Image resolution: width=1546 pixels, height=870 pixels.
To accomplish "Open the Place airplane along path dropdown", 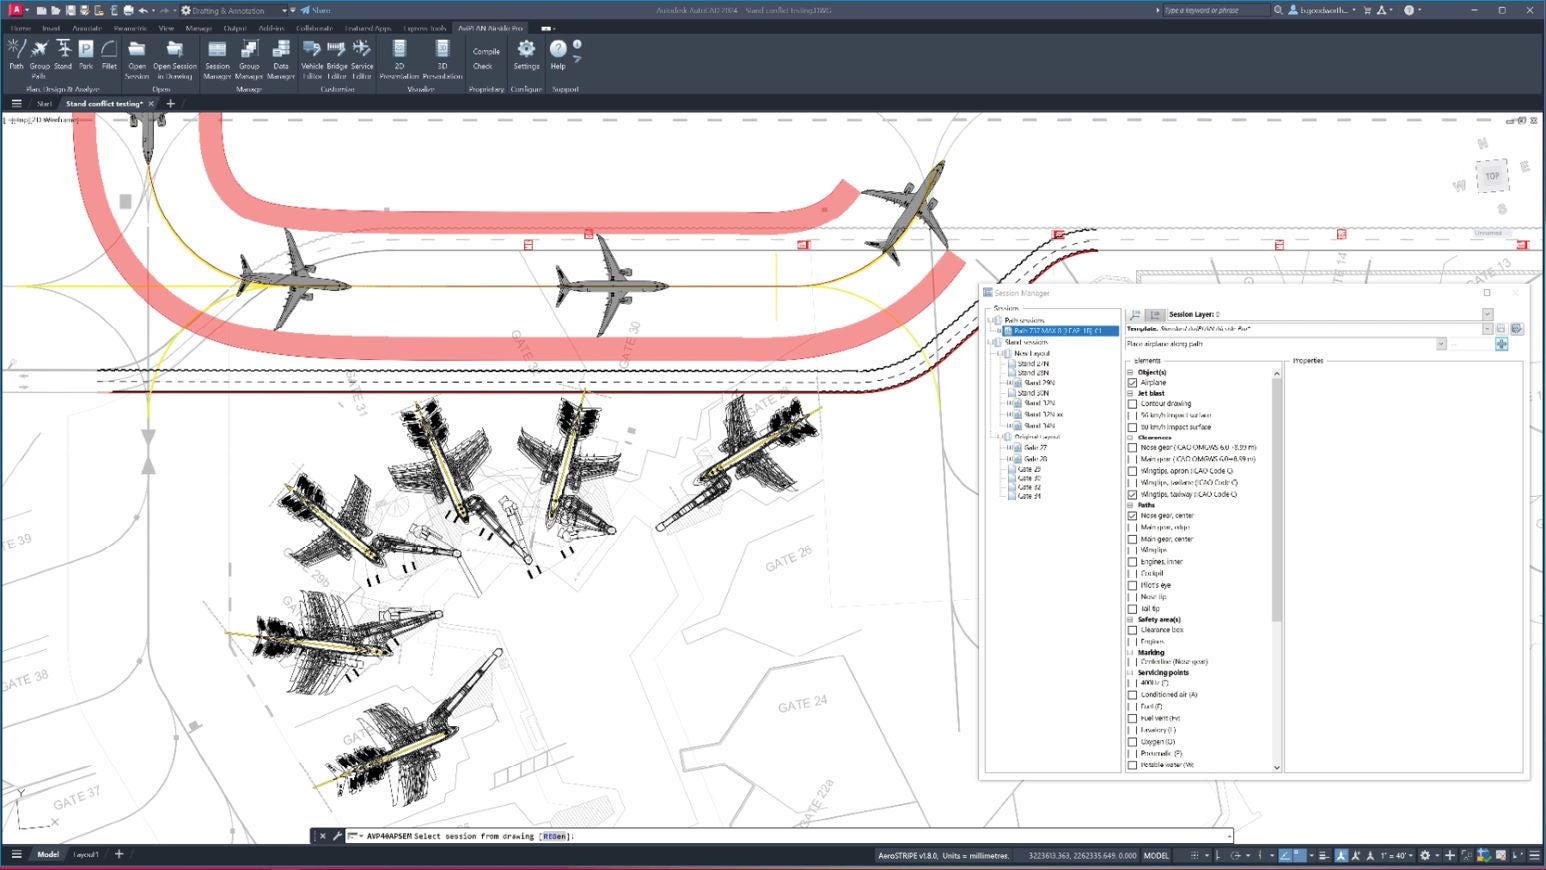I will (1441, 344).
